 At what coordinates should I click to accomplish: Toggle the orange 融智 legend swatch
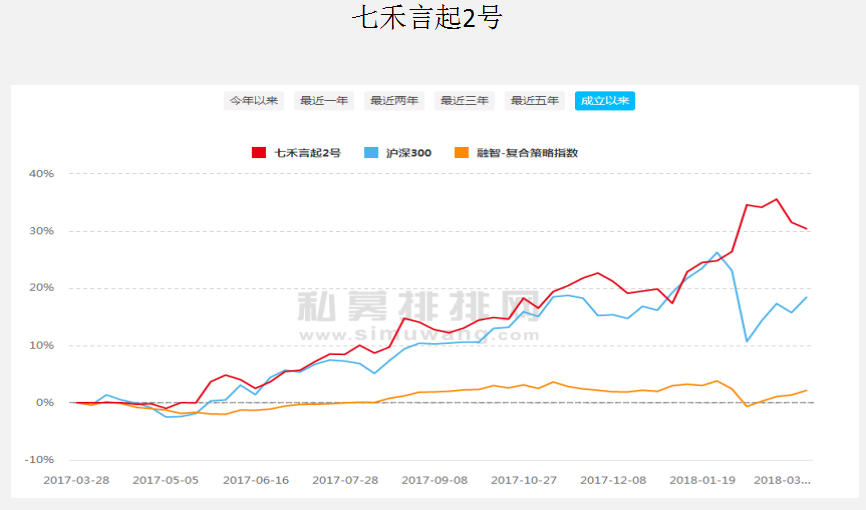[461, 153]
